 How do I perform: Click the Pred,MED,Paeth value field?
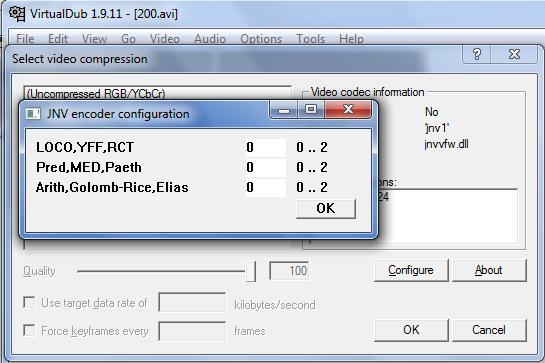pos(266,168)
